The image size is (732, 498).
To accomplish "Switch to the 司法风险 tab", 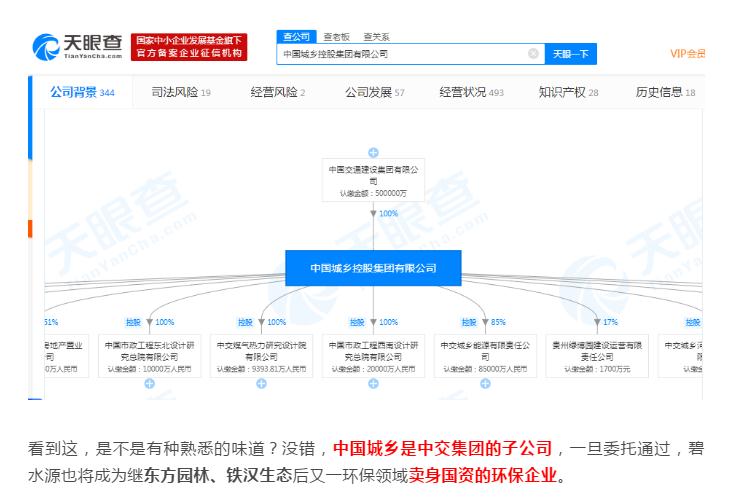I will (181, 92).
